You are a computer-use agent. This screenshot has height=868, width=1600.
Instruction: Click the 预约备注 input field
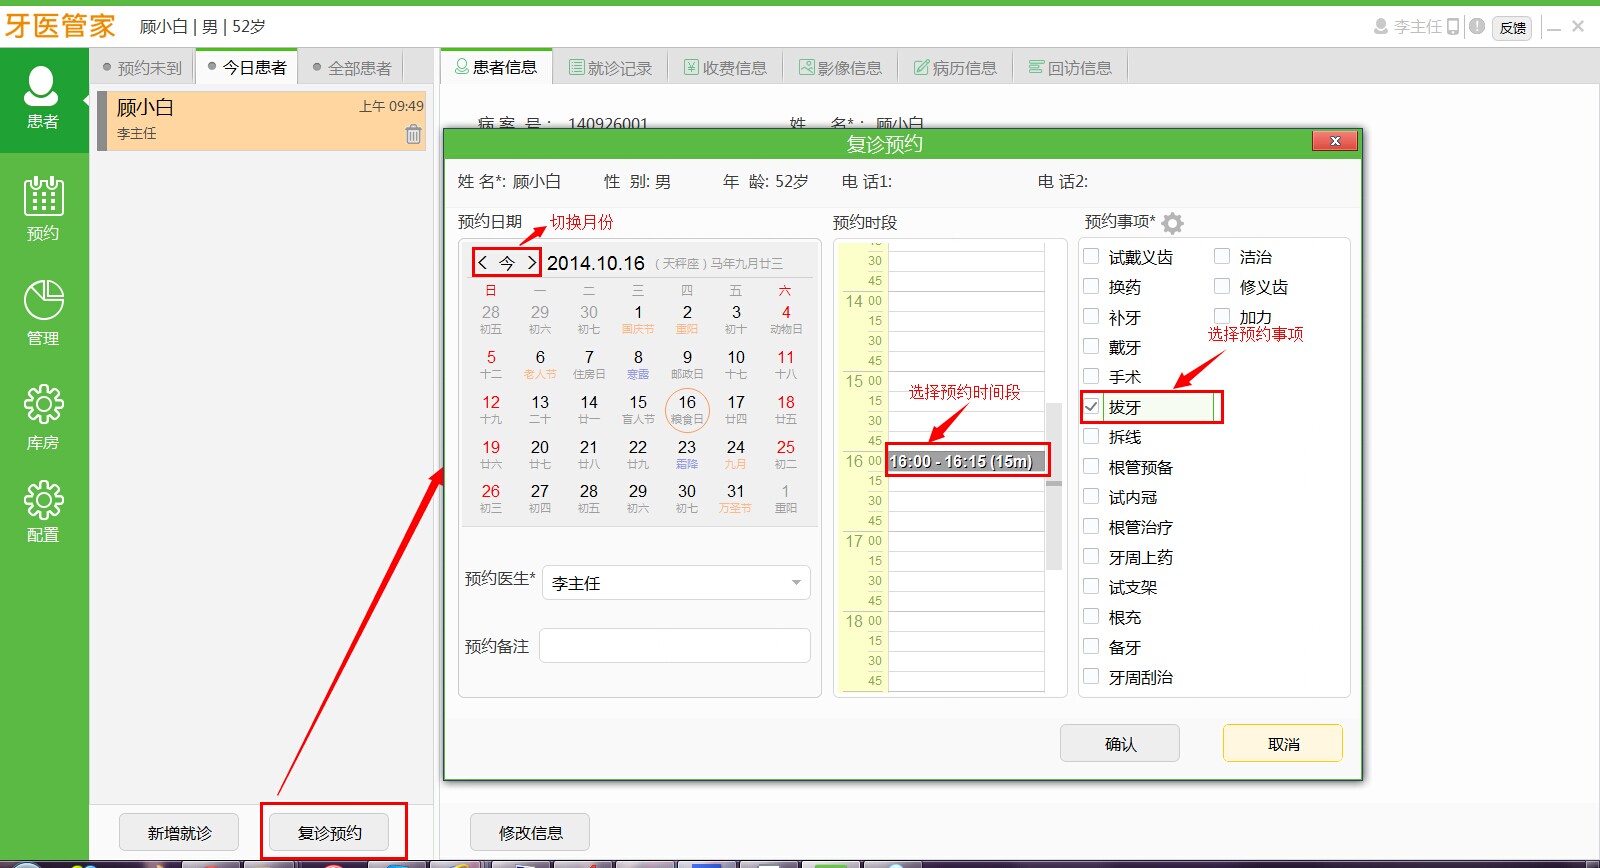pos(675,646)
